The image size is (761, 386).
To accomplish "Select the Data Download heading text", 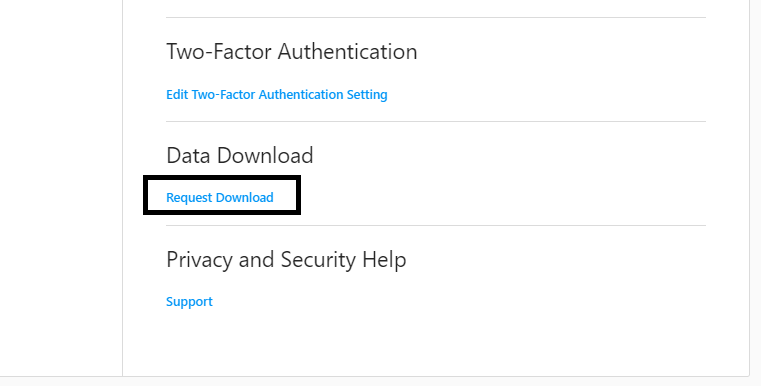I will coord(240,155).
